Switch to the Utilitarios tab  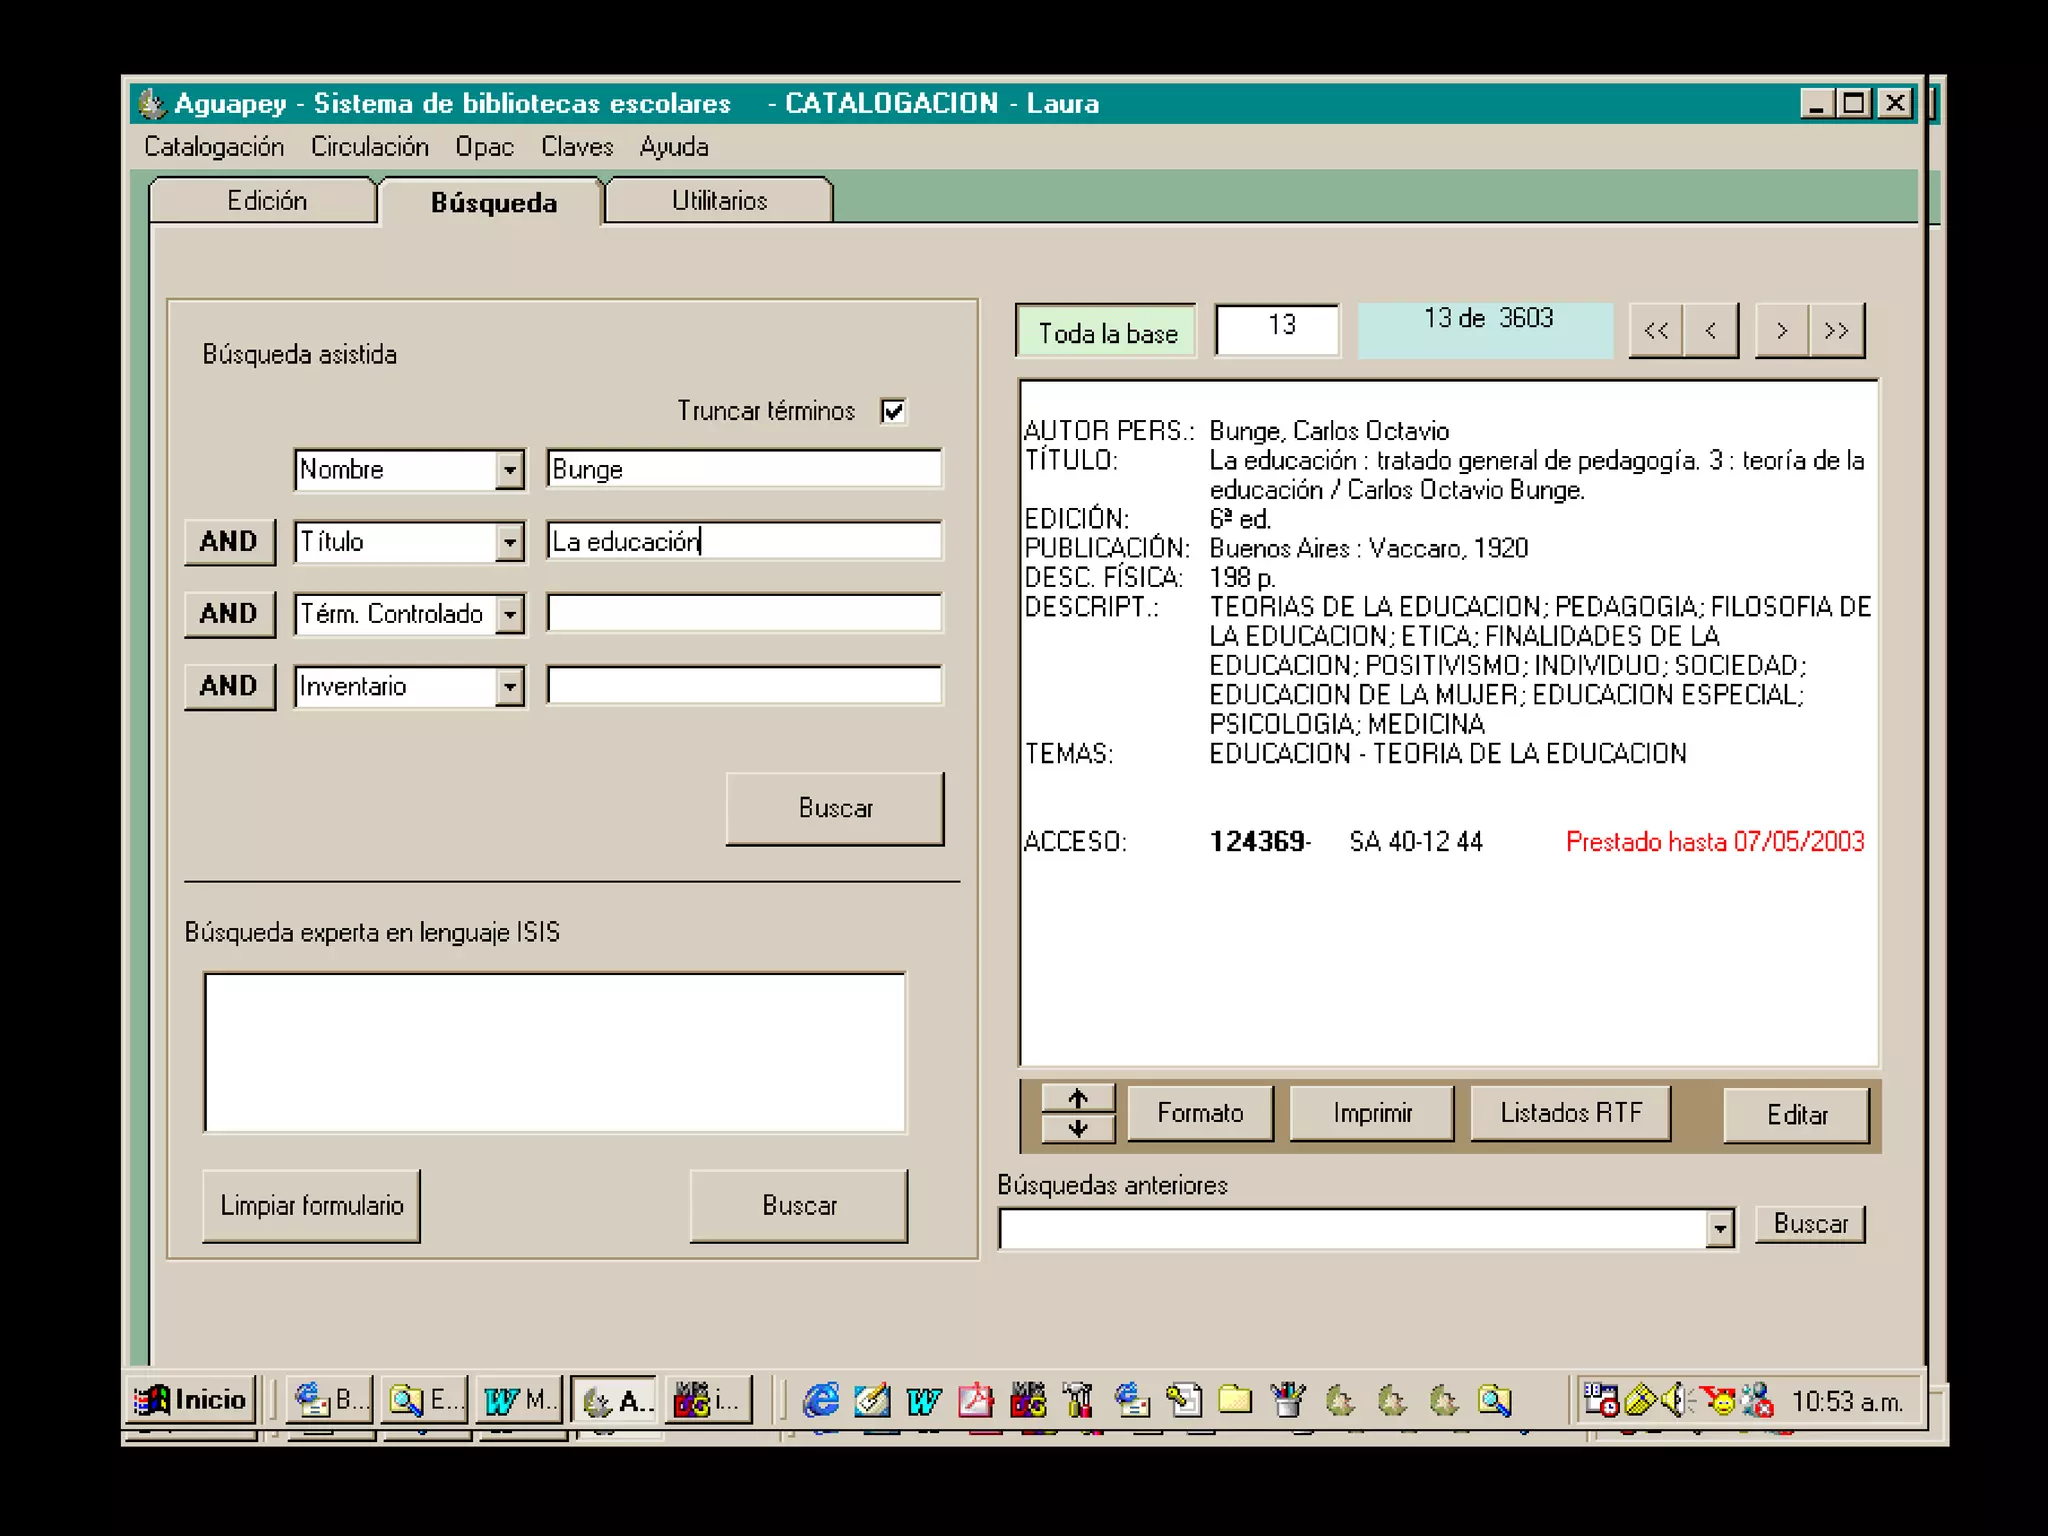click(719, 201)
